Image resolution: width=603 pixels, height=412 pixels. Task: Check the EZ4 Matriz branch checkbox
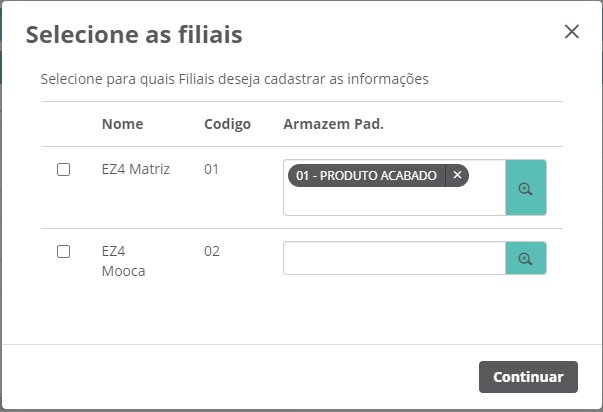coord(63,169)
